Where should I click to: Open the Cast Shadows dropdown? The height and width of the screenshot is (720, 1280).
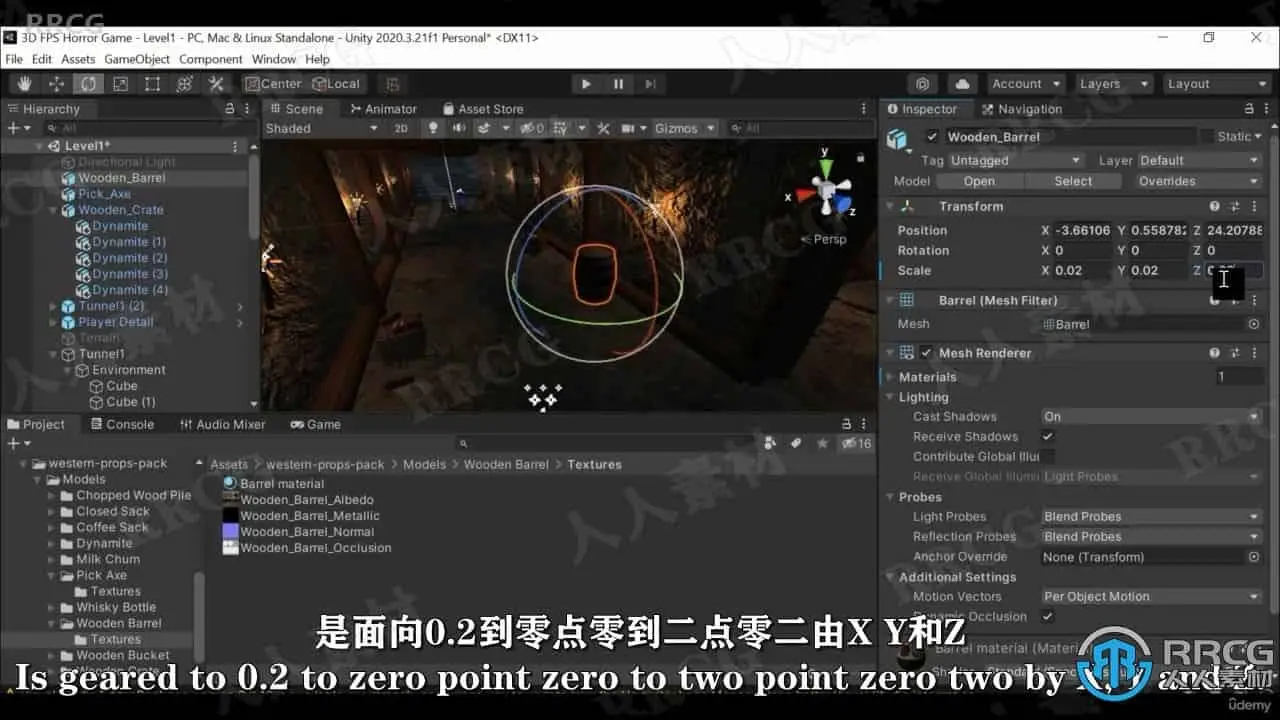1152,416
